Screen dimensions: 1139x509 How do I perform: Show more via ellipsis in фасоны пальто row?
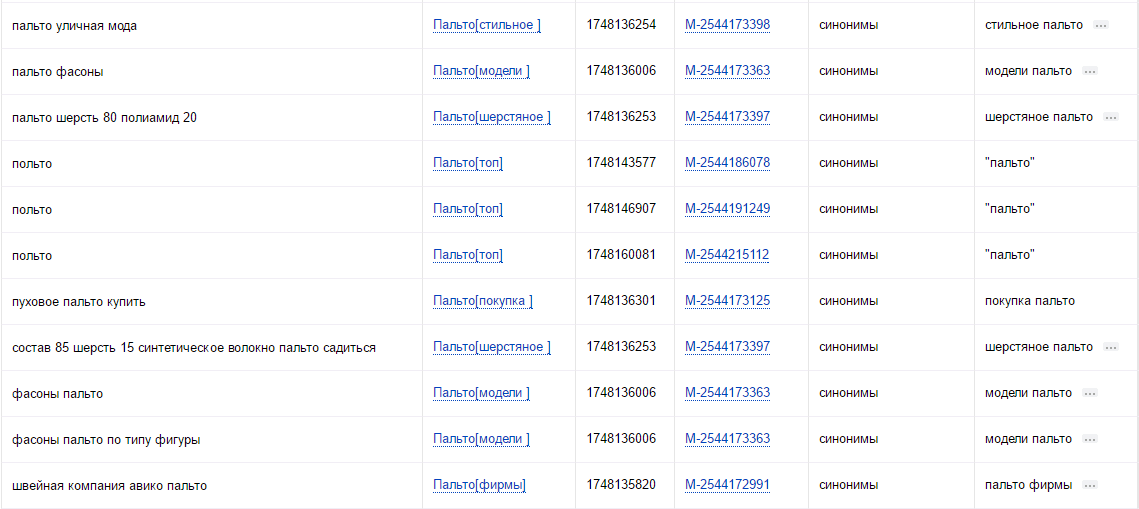(x=1089, y=394)
